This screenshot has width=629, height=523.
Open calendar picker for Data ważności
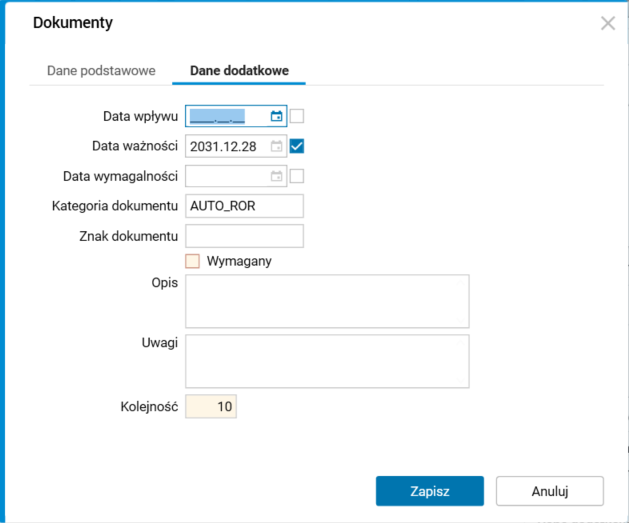click(277, 146)
